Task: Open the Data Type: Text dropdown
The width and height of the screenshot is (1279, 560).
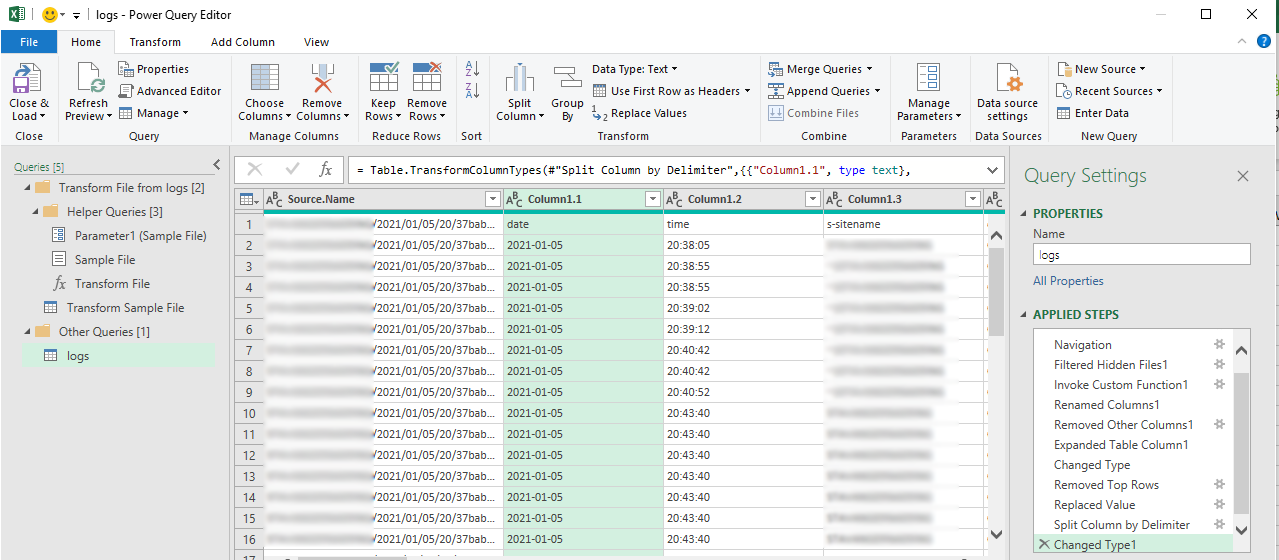Action: 635,69
